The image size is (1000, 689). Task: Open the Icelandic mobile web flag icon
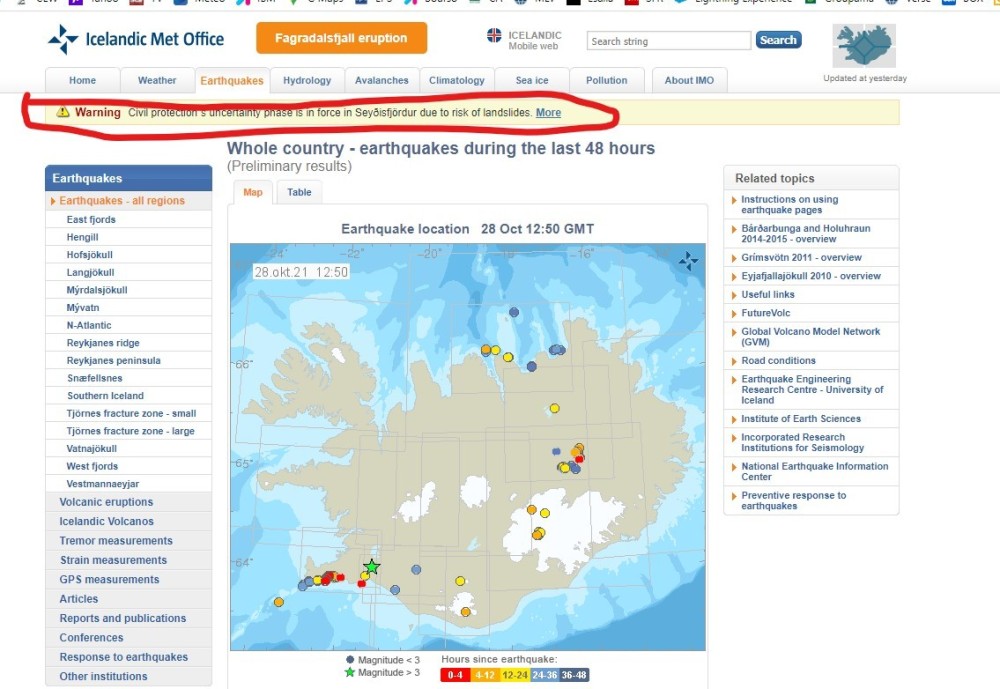coord(494,36)
